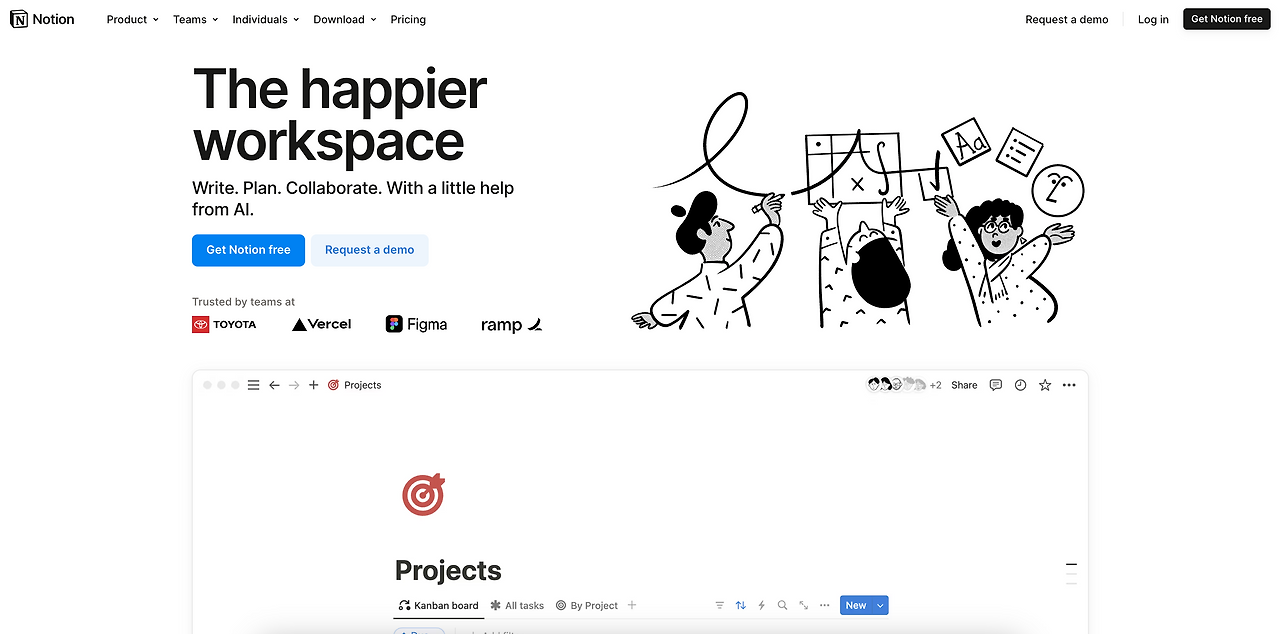Expand the Individuals menu
The width and height of the screenshot is (1280, 634).
point(266,19)
